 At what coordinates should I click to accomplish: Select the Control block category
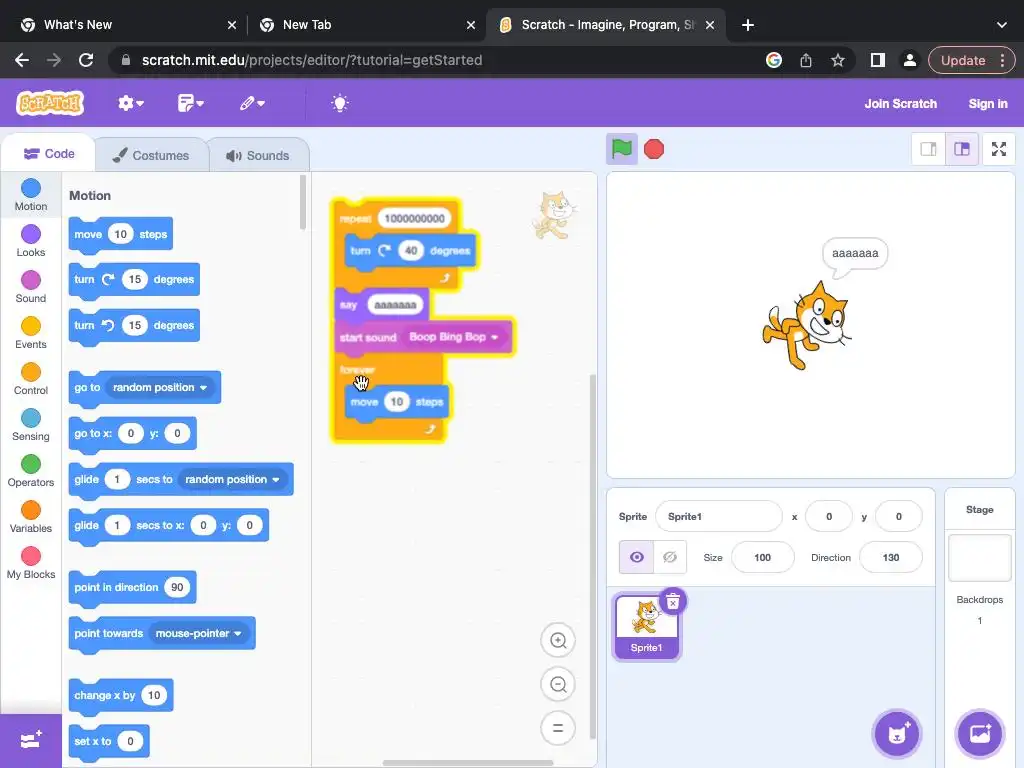click(31, 379)
